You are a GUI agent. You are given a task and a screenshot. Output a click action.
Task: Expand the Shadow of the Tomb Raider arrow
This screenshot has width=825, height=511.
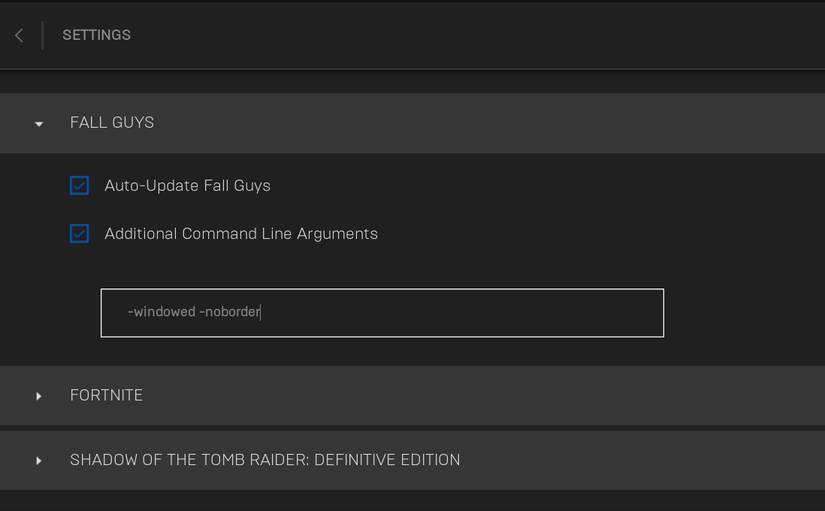(x=39, y=461)
